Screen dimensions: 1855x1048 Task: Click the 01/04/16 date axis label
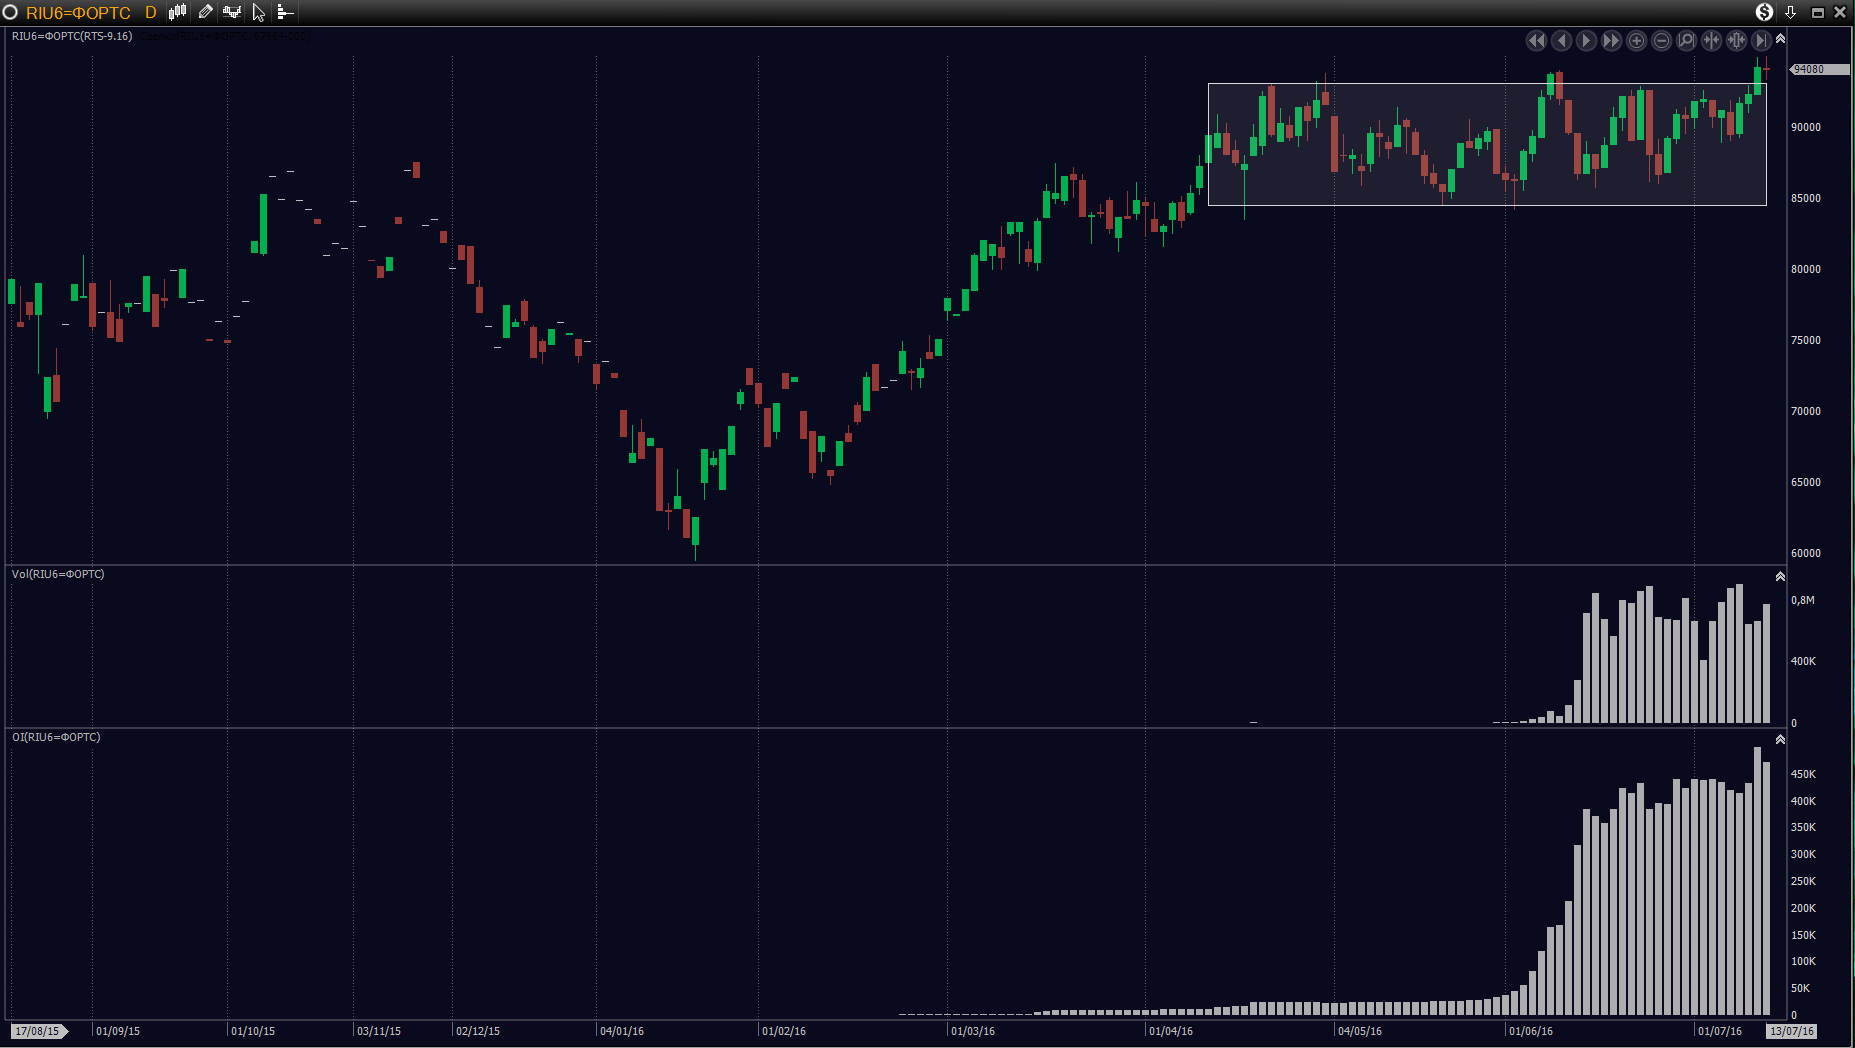pyautogui.click(x=1171, y=1032)
